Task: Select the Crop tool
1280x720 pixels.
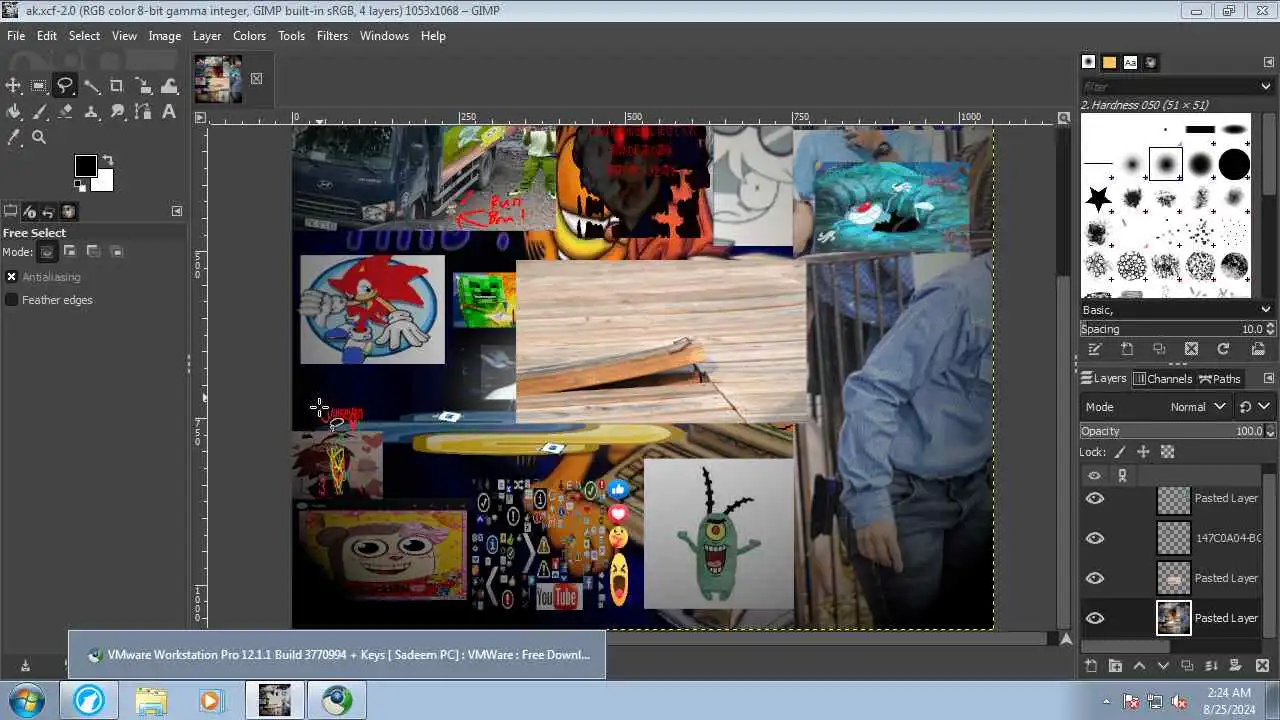Action: (117, 86)
